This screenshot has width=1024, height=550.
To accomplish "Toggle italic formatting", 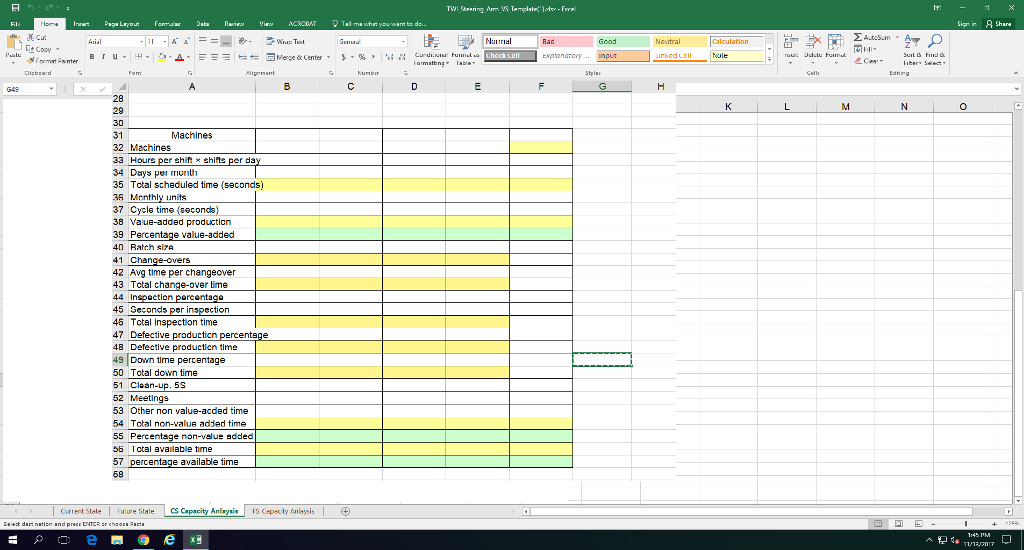I will (103, 57).
